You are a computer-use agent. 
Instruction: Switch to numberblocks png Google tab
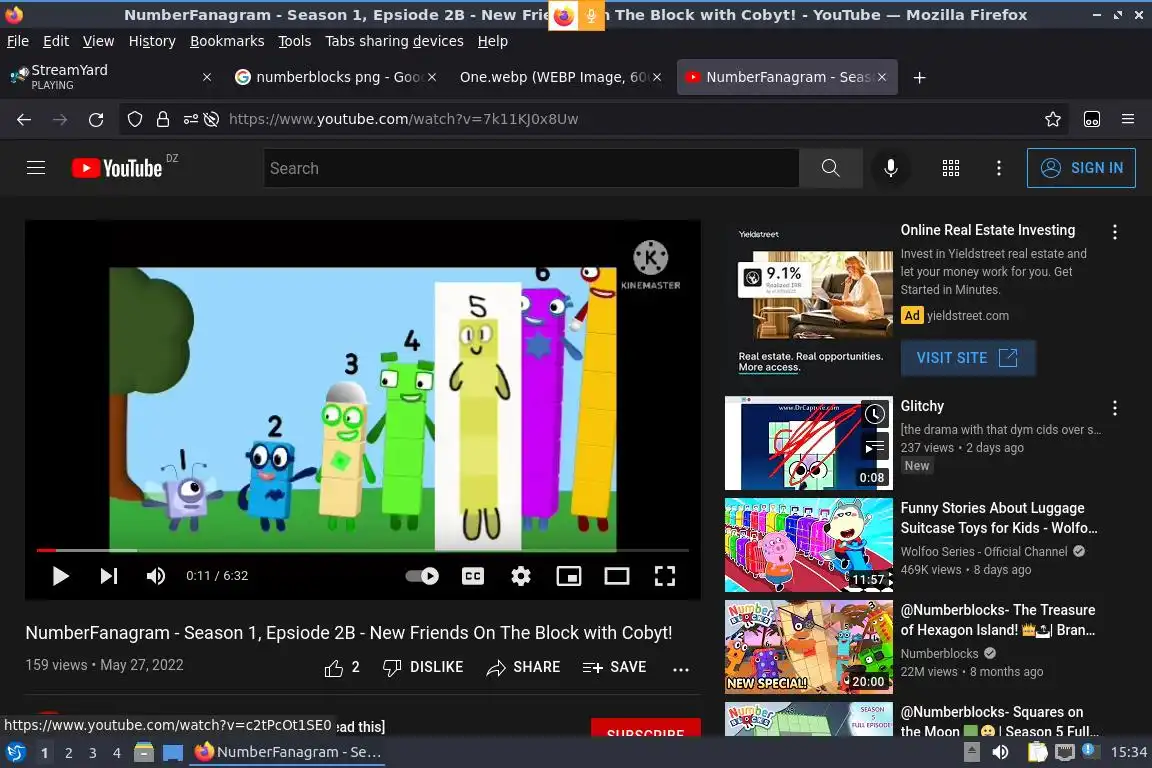click(335, 77)
